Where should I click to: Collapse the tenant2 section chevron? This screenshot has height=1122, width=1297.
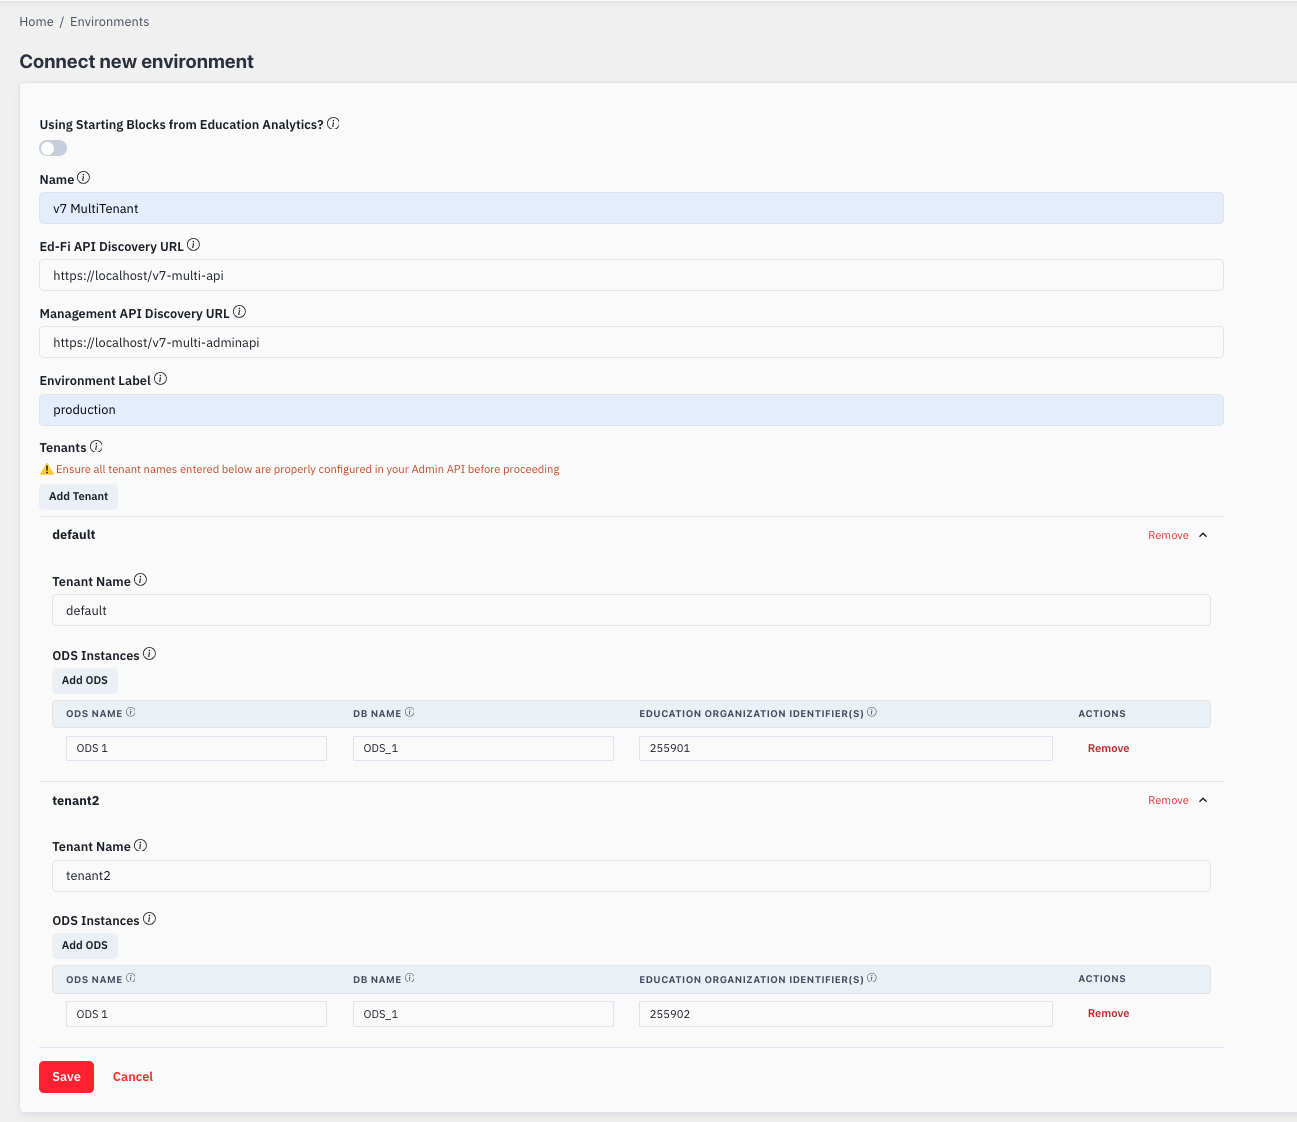[1203, 800]
